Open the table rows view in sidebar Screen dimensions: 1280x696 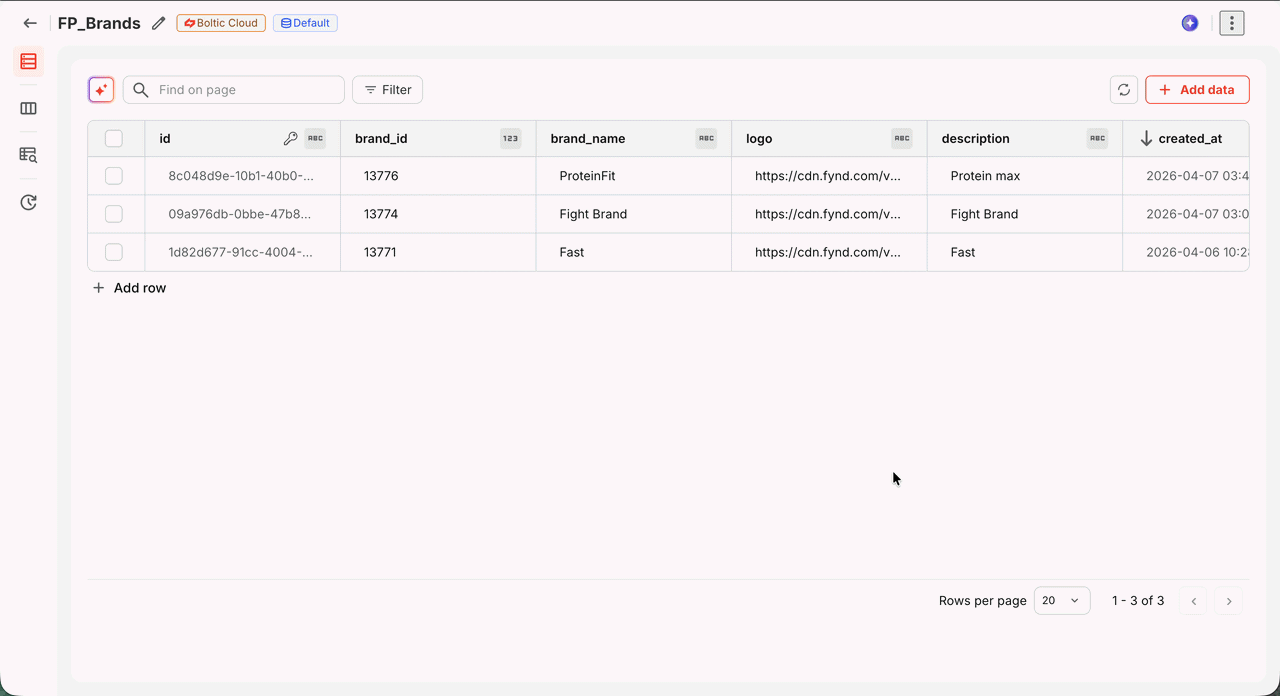tap(28, 62)
